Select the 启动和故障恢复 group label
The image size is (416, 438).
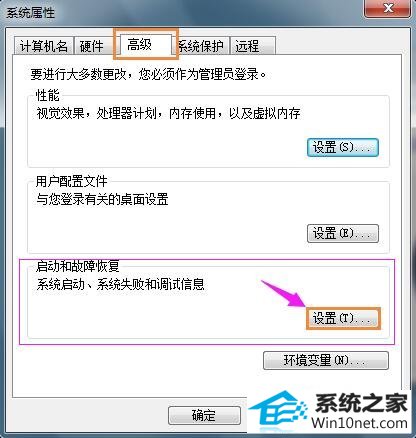pyautogui.click(x=78, y=266)
